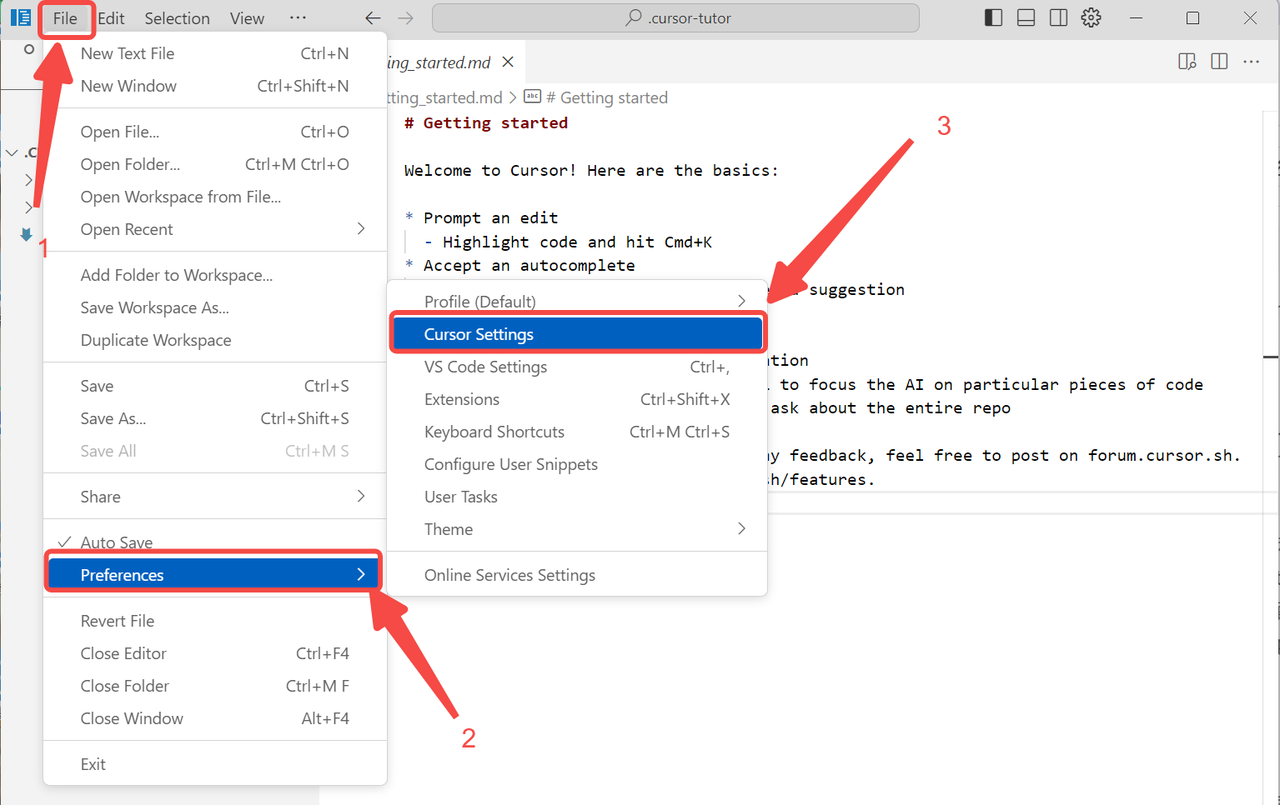This screenshot has width=1280, height=805.
Task: Choose Configure User Snippets
Action: (x=577, y=464)
